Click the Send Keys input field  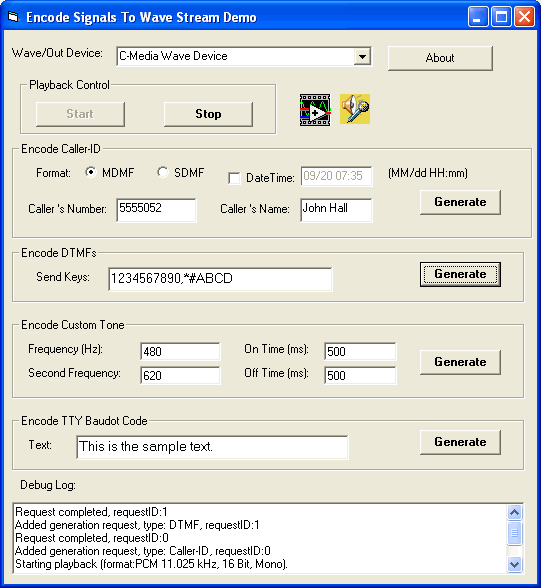[x=220, y=279]
